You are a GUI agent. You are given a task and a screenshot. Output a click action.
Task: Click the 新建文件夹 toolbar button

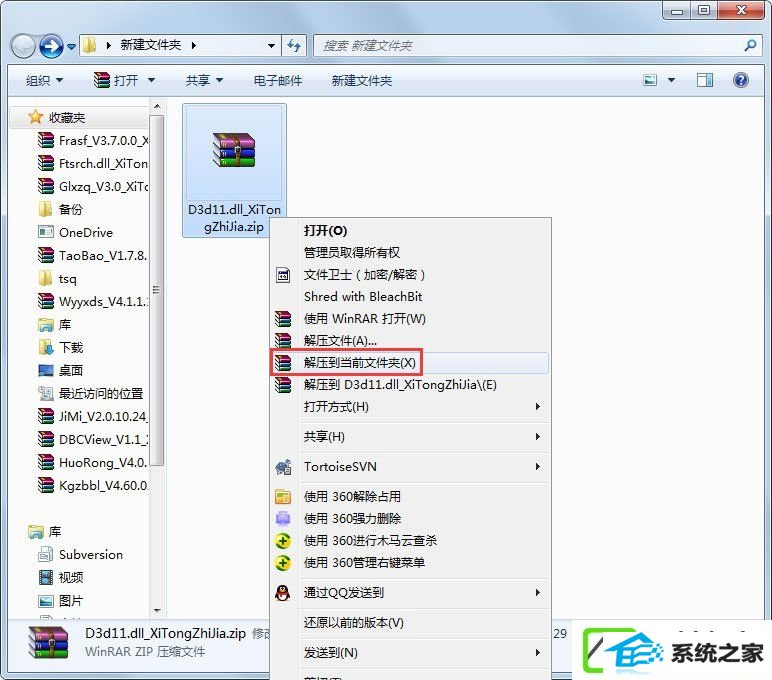[362, 80]
